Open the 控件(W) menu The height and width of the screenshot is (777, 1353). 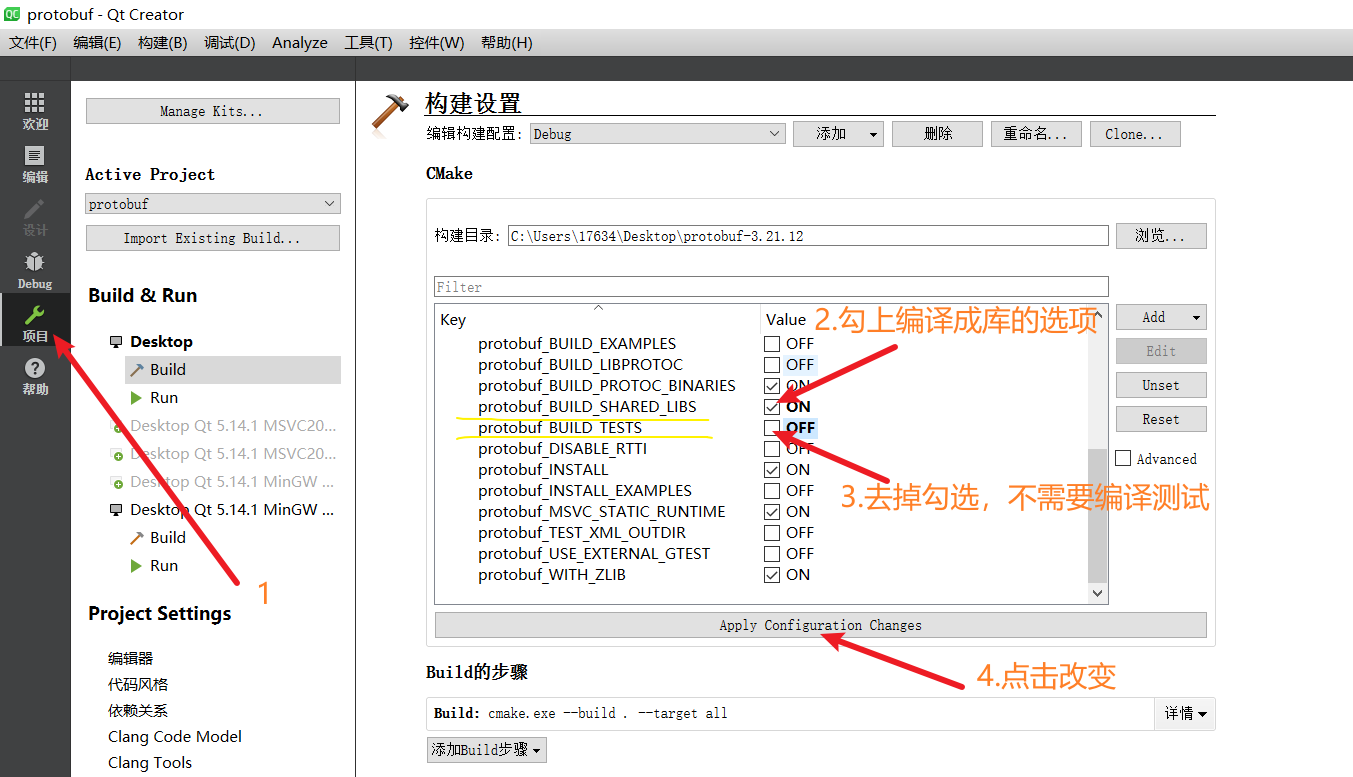click(x=437, y=43)
